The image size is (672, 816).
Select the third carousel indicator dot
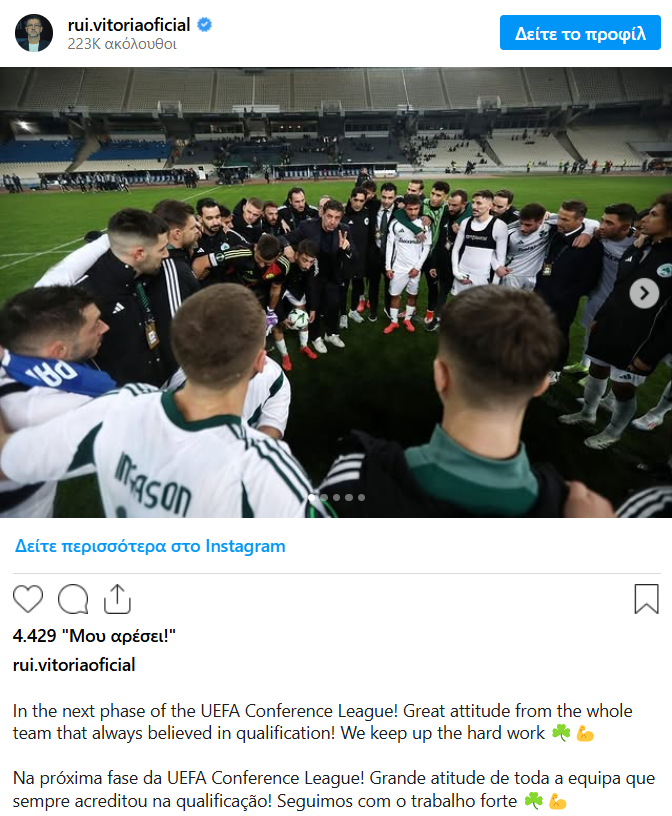[337, 498]
